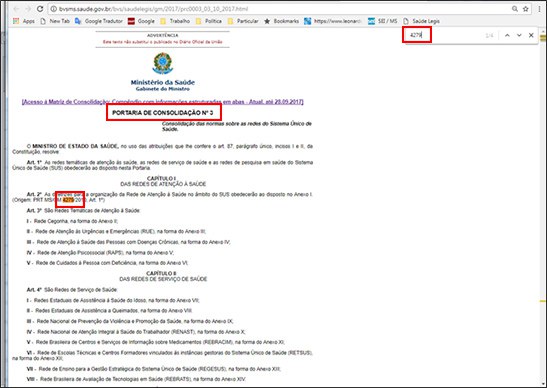Close the find bar

pyautogui.click(x=531, y=35)
